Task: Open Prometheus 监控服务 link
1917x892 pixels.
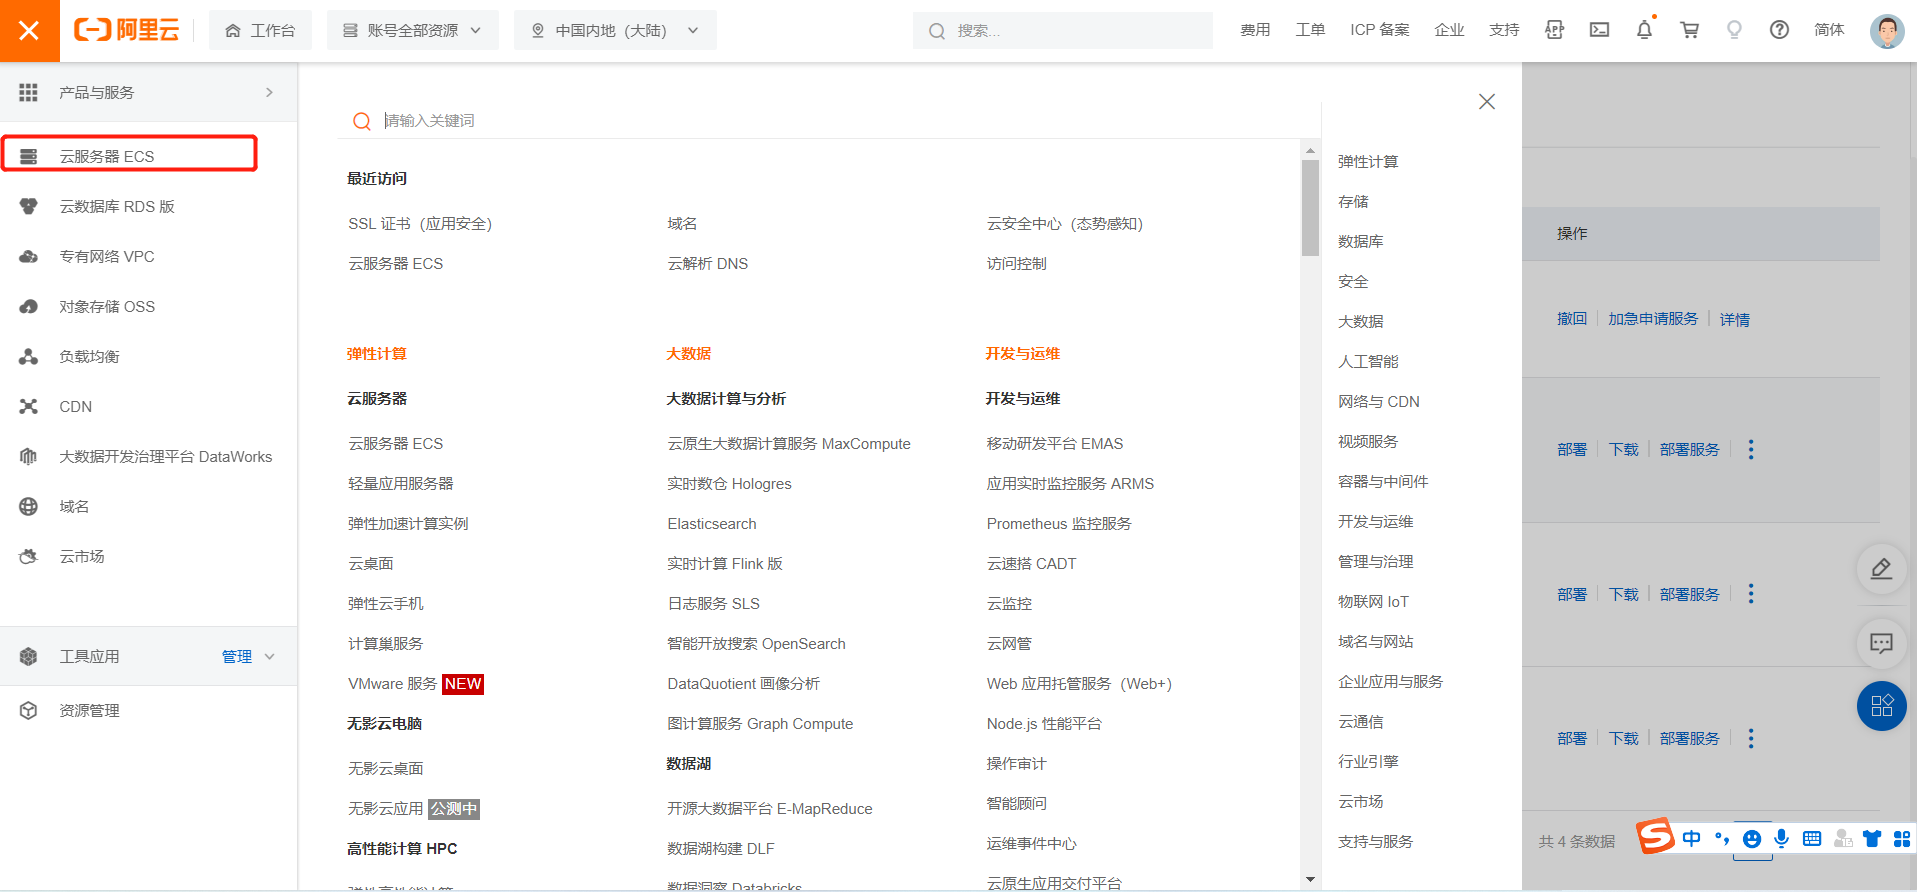Action: click(1059, 523)
